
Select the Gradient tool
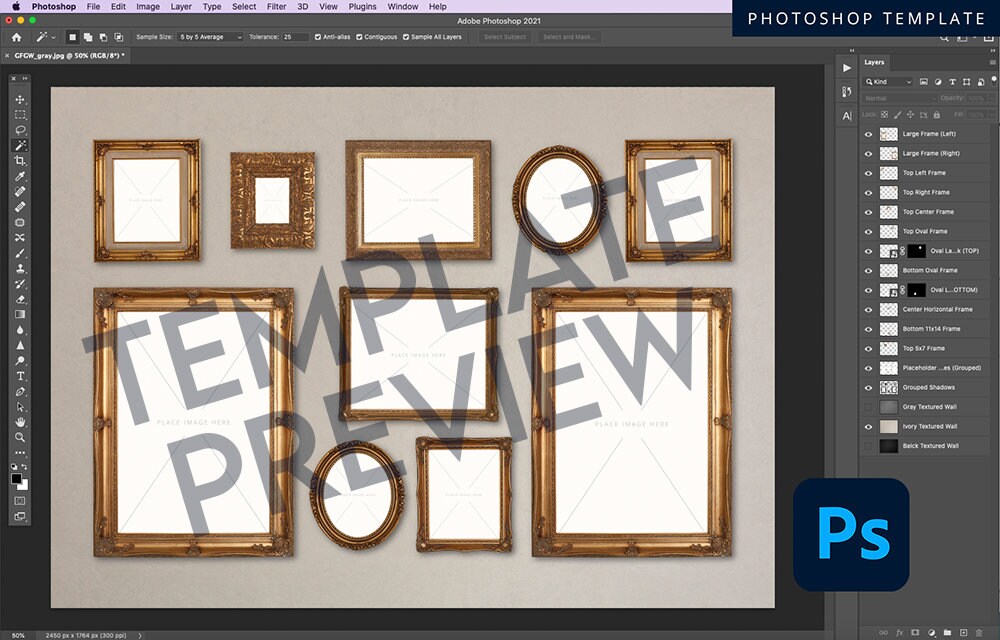pos(20,314)
